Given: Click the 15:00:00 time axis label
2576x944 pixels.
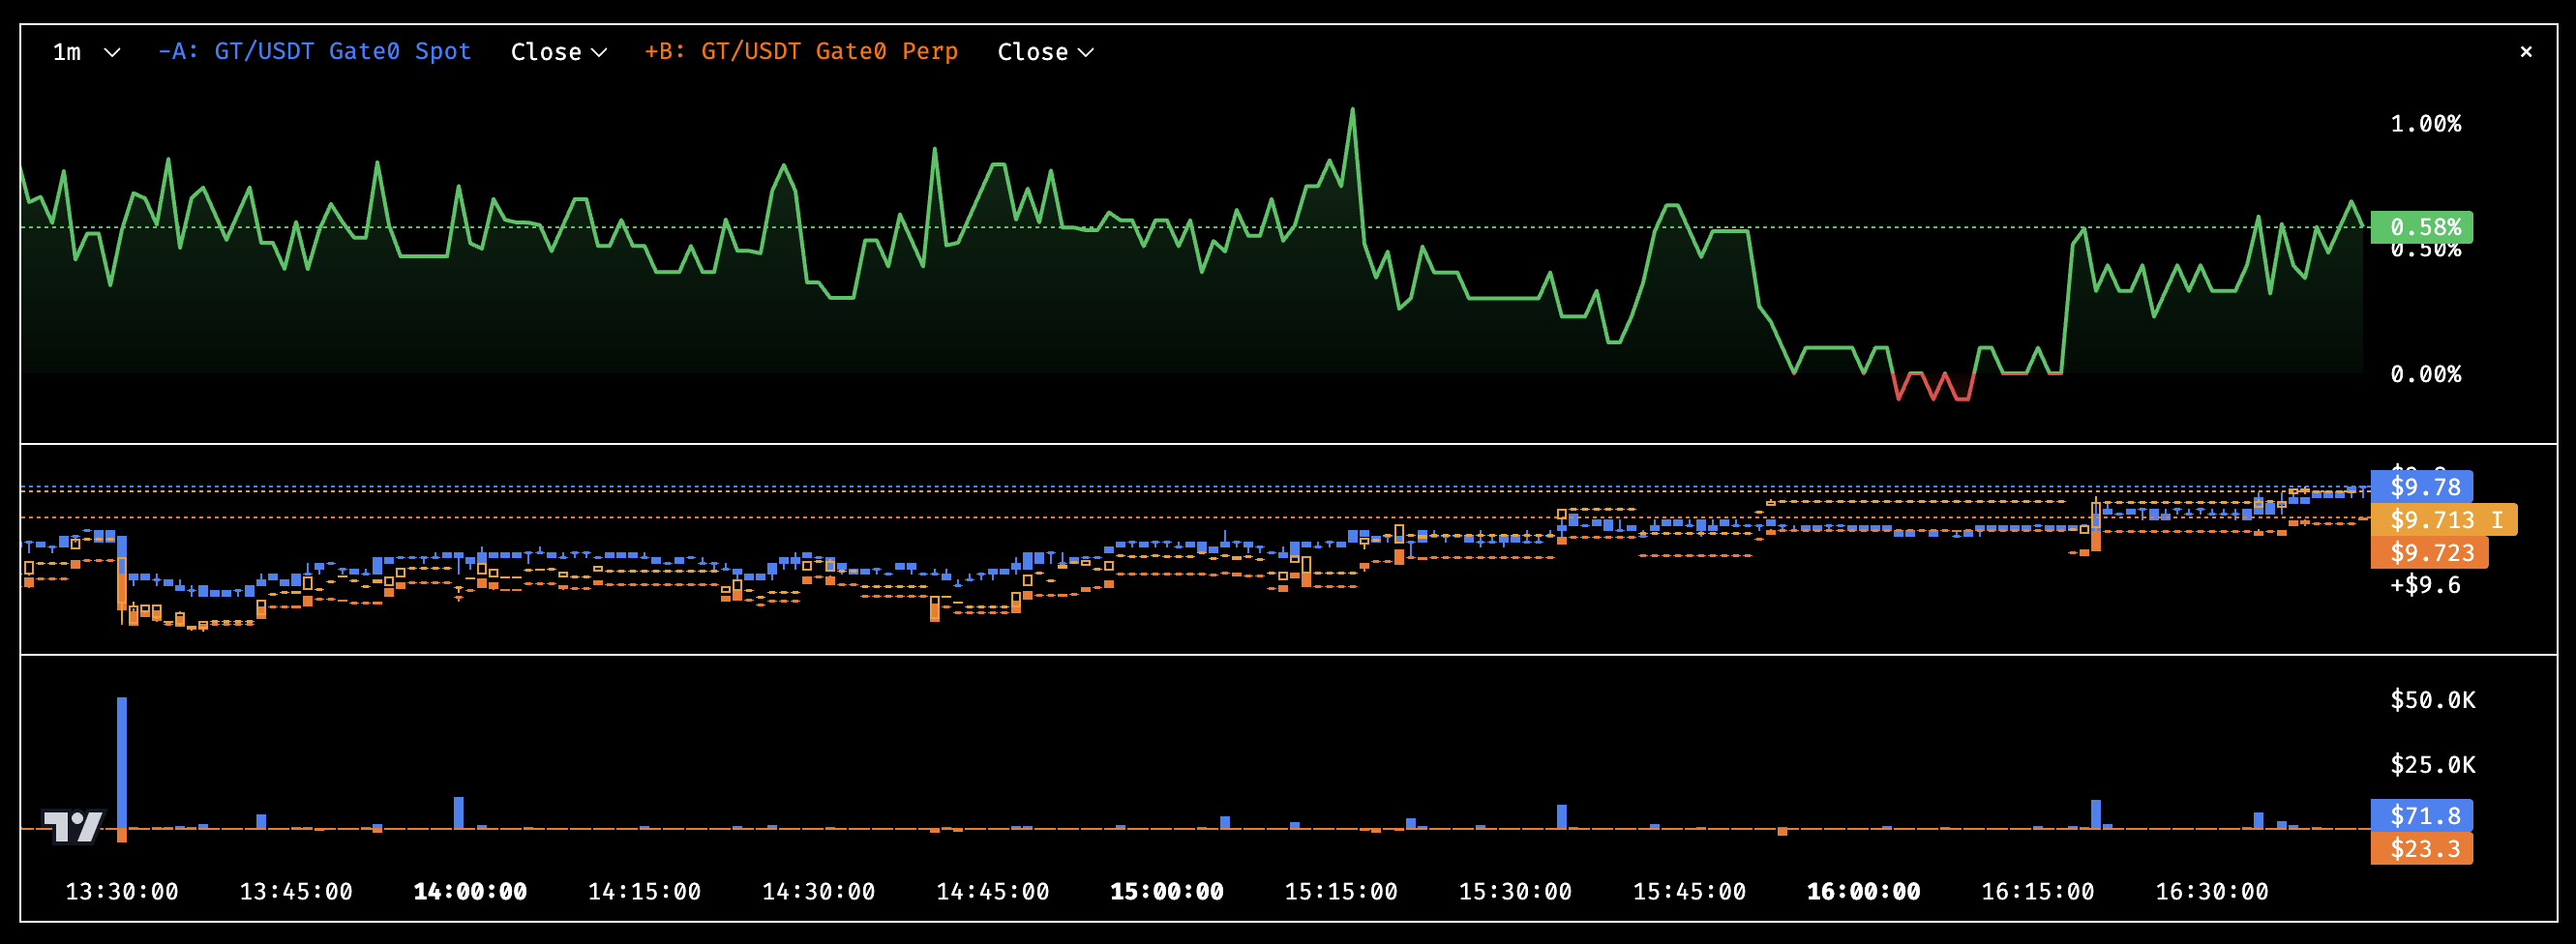Looking at the screenshot, I should pyautogui.click(x=1167, y=892).
